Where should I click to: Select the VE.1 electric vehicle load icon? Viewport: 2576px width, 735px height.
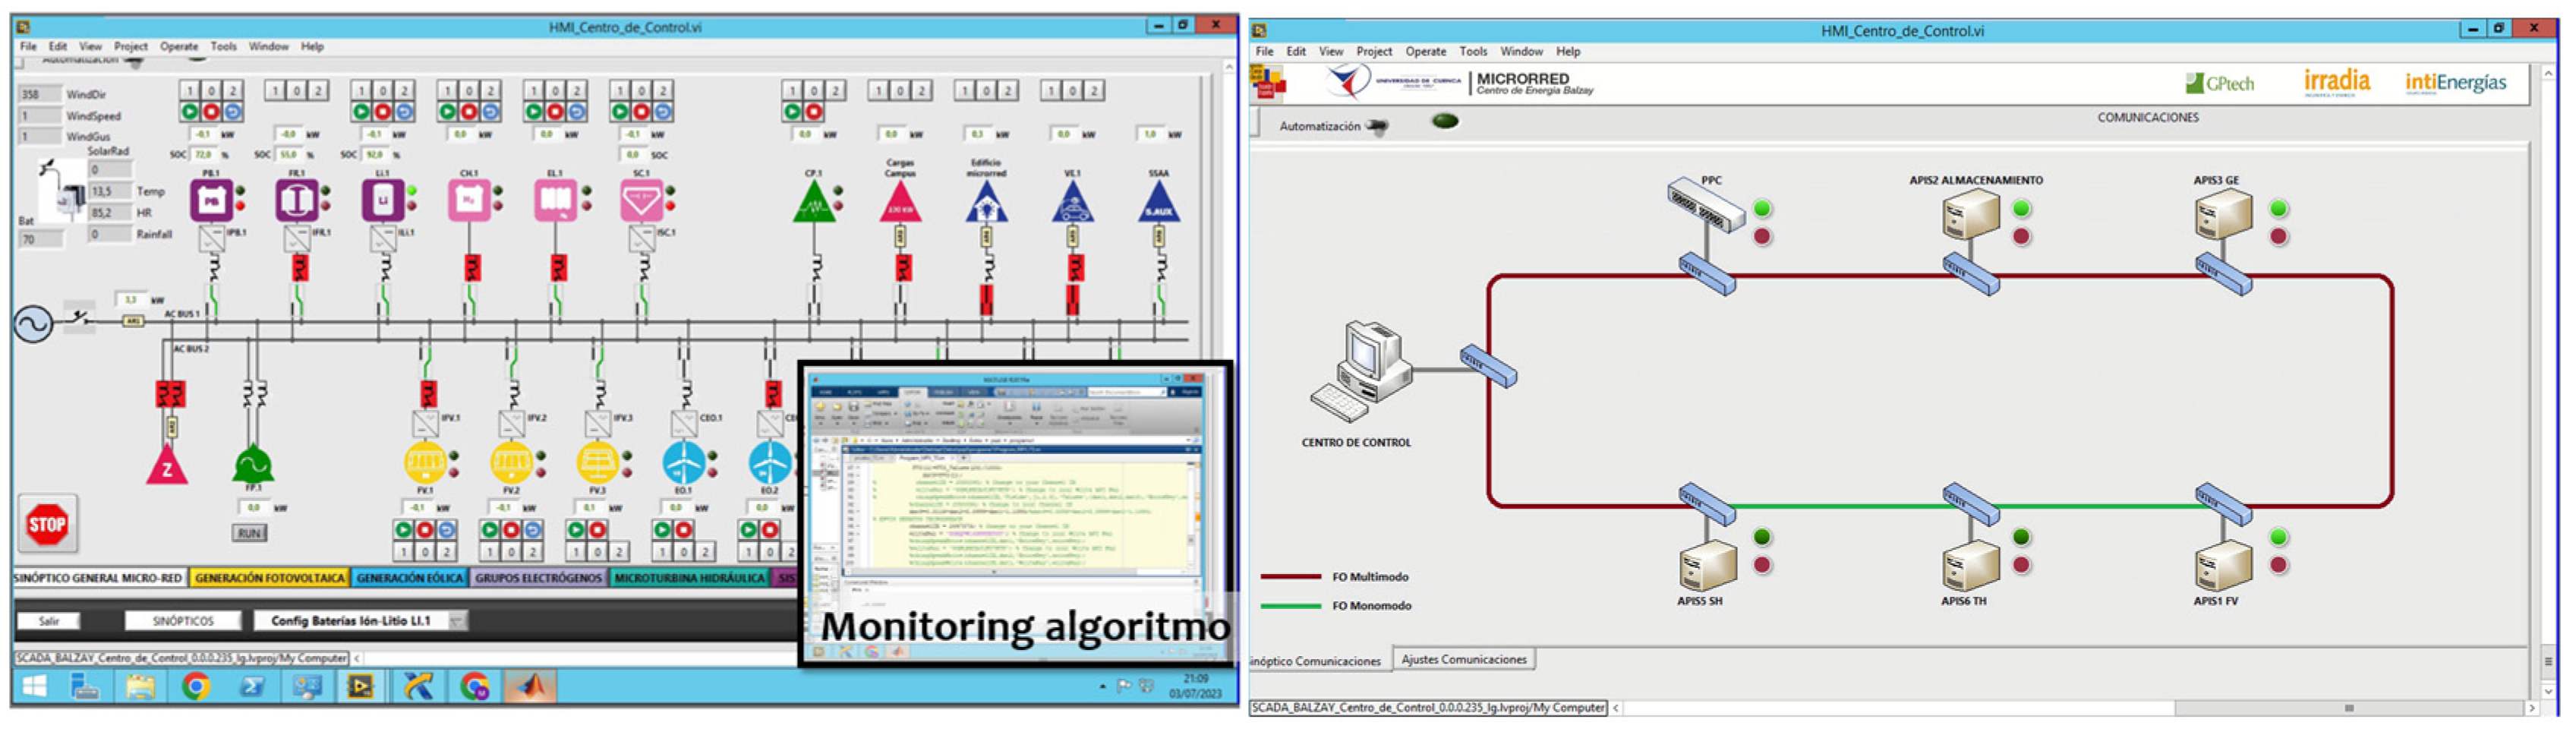(x=1073, y=203)
